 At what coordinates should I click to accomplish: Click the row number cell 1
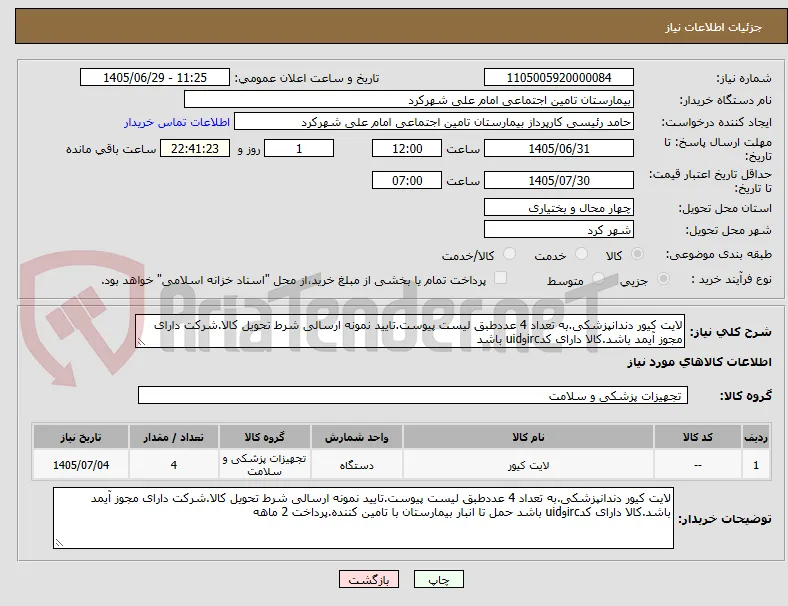(x=755, y=465)
